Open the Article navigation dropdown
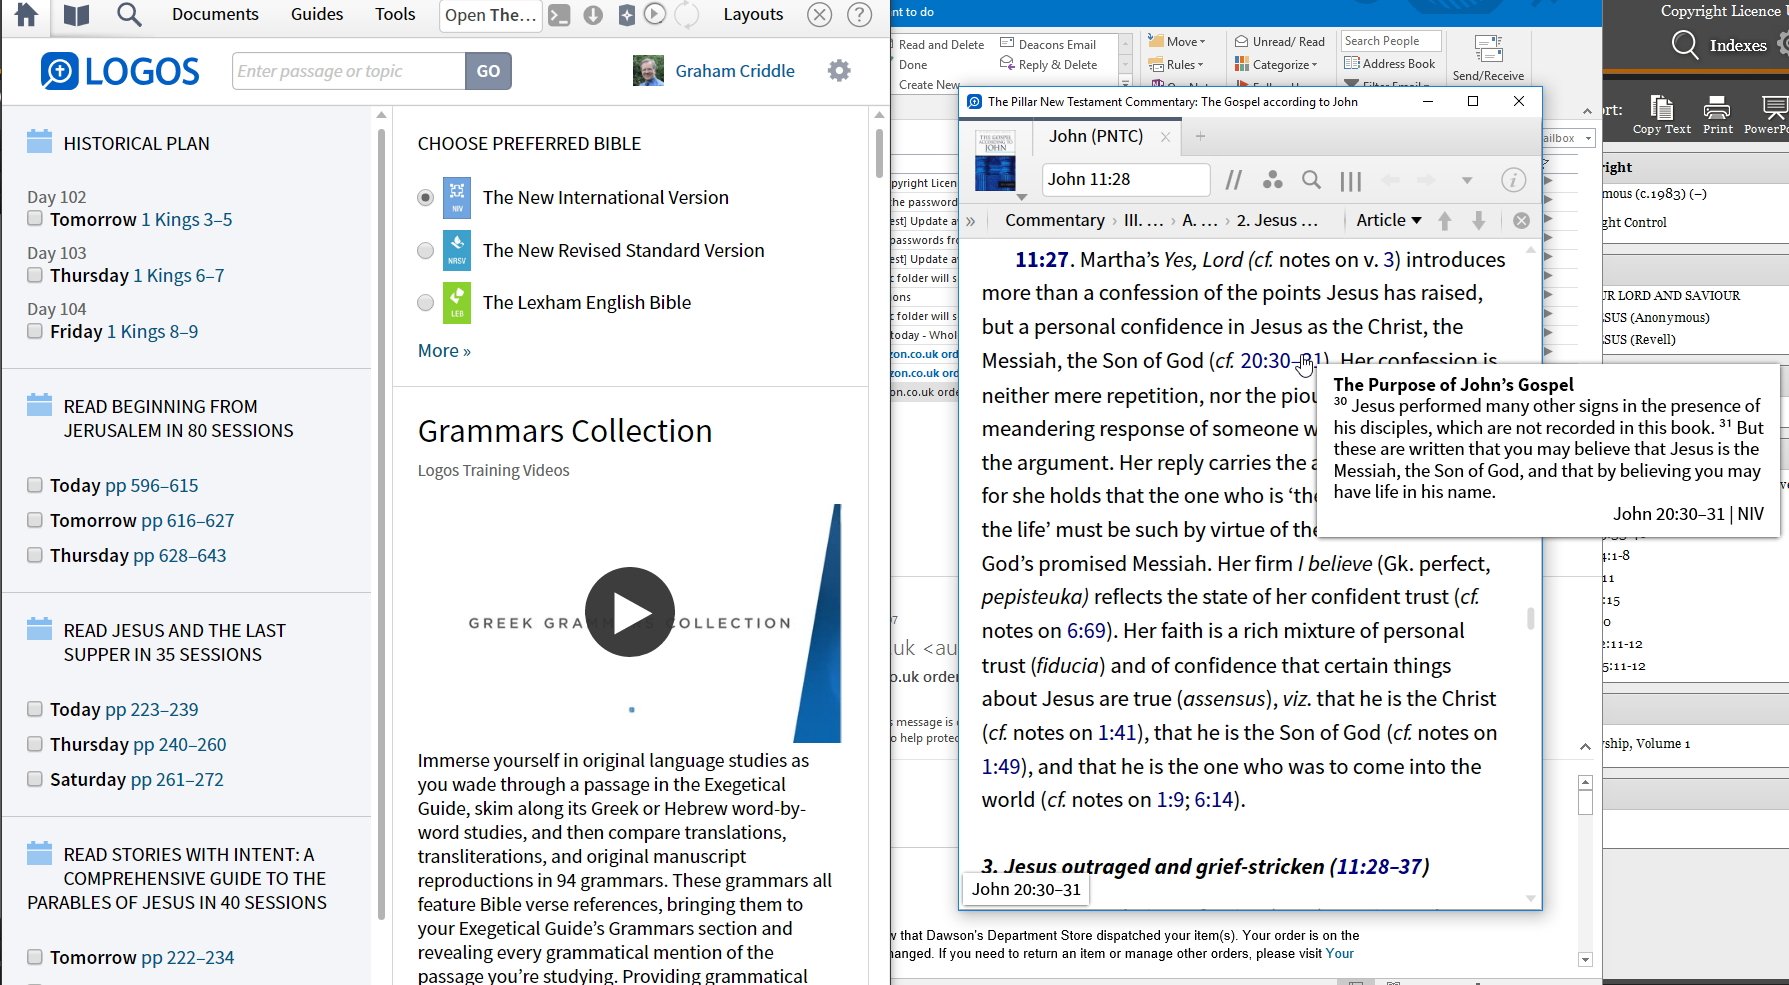Image resolution: width=1789 pixels, height=985 pixels. tap(1388, 220)
